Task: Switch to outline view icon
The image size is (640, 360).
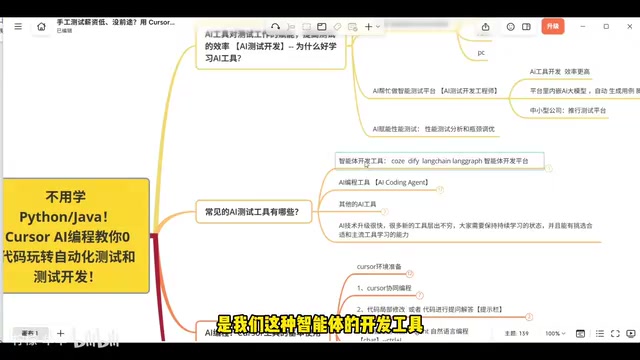Action: coord(600,333)
